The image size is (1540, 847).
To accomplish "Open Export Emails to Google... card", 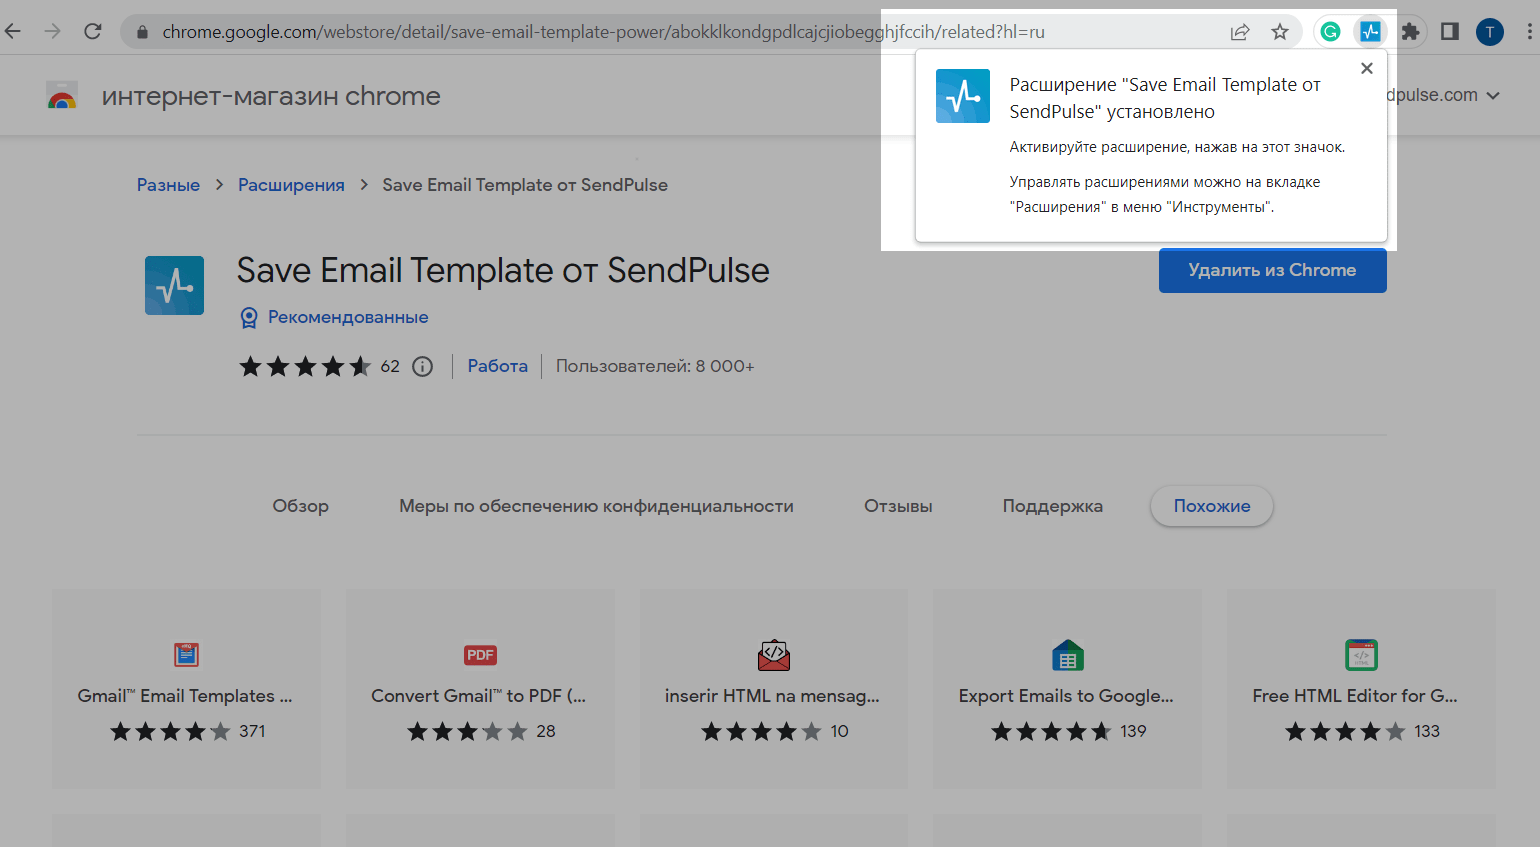I will [x=1067, y=689].
